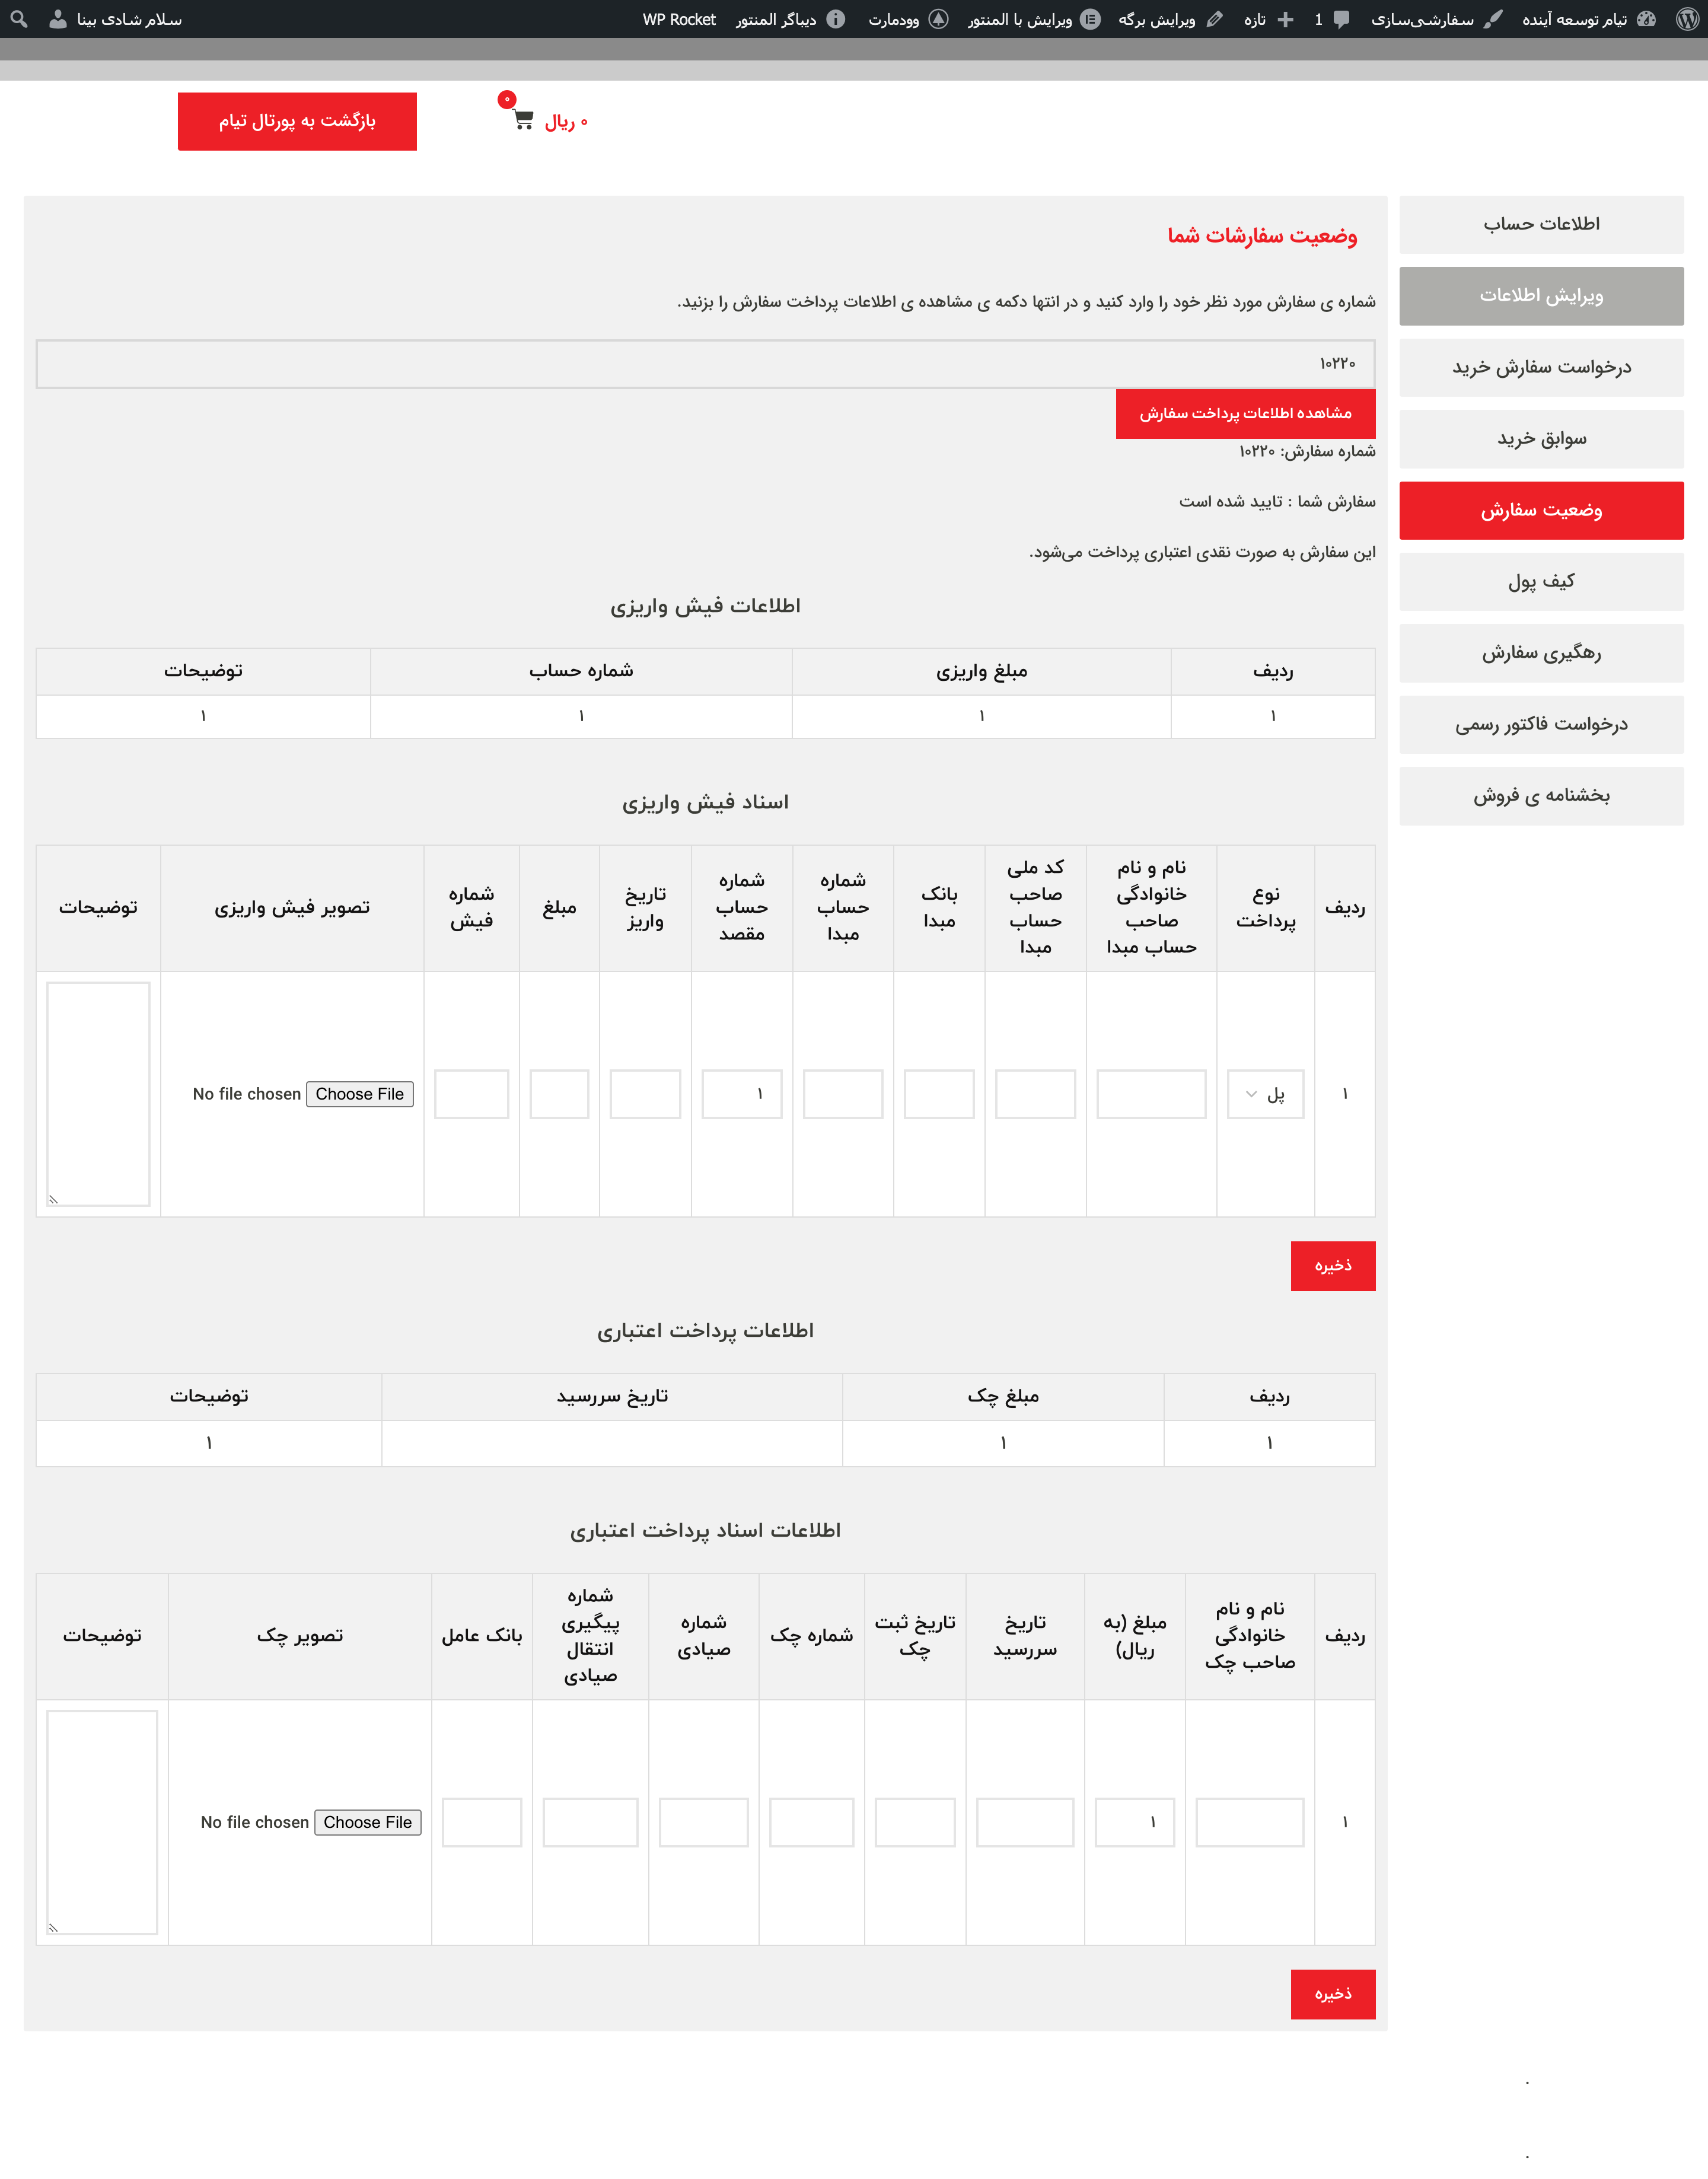Click بازگشت به پورتال تیام button
1708x2179 pixels.
point(297,121)
